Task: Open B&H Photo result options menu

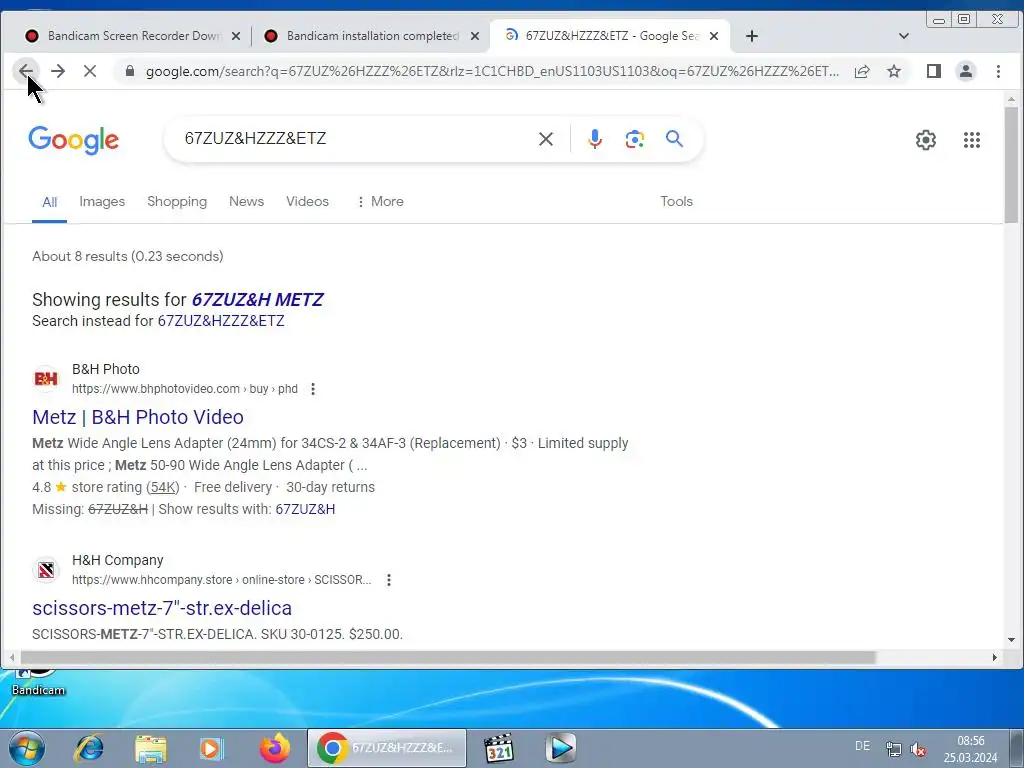Action: tap(313, 389)
